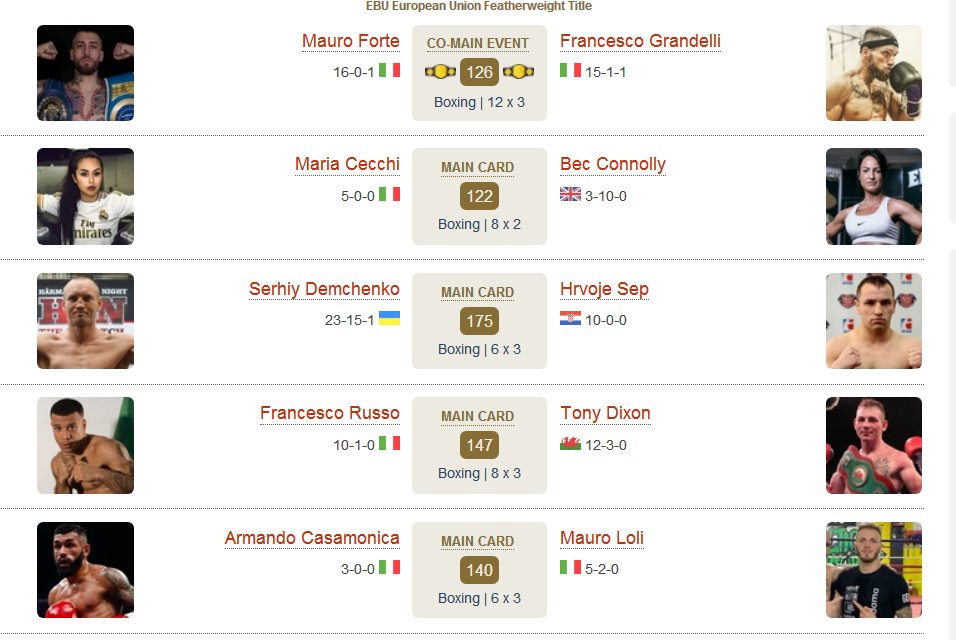Open Francesco Russo's photo thumbnail

(x=85, y=446)
